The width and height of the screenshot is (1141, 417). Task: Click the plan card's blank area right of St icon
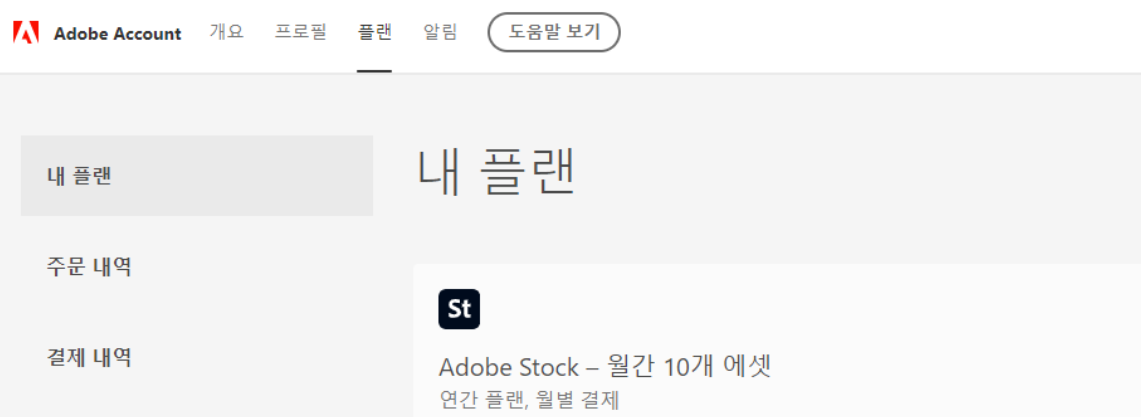click(800, 309)
